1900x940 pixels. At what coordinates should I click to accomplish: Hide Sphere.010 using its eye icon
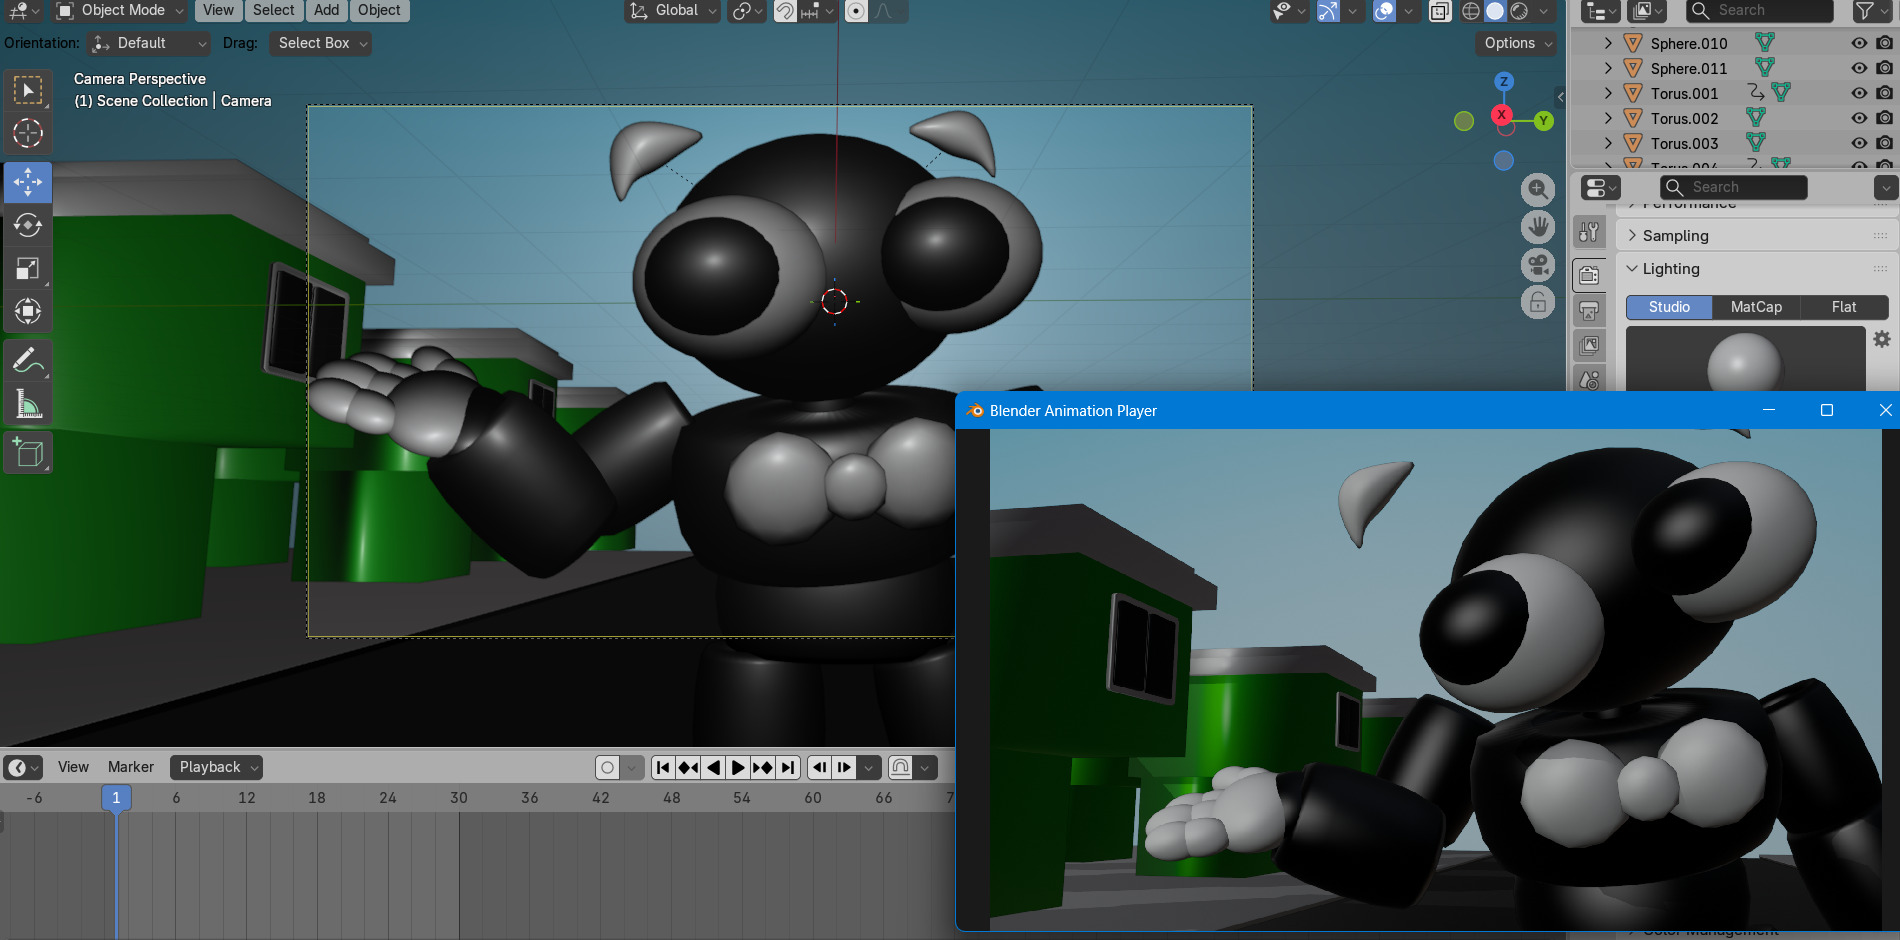click(x=1858, y=43)
